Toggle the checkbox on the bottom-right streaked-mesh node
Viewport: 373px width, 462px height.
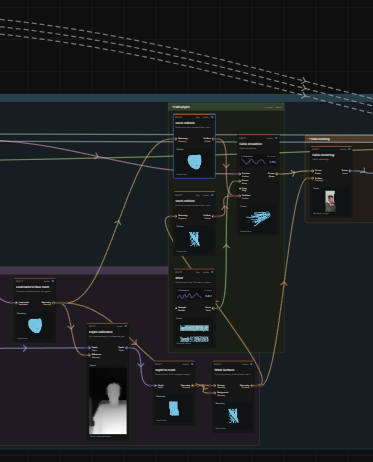click(x=251, y=364)
